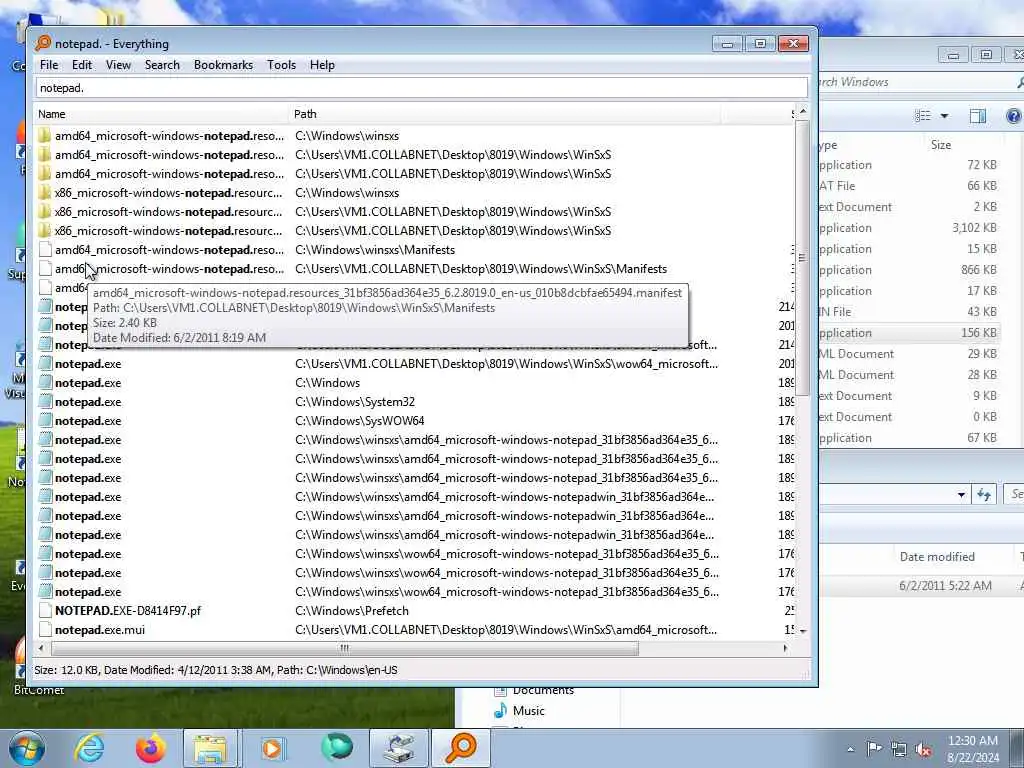Select the Explorer row with size 3,102 KB

911,228
